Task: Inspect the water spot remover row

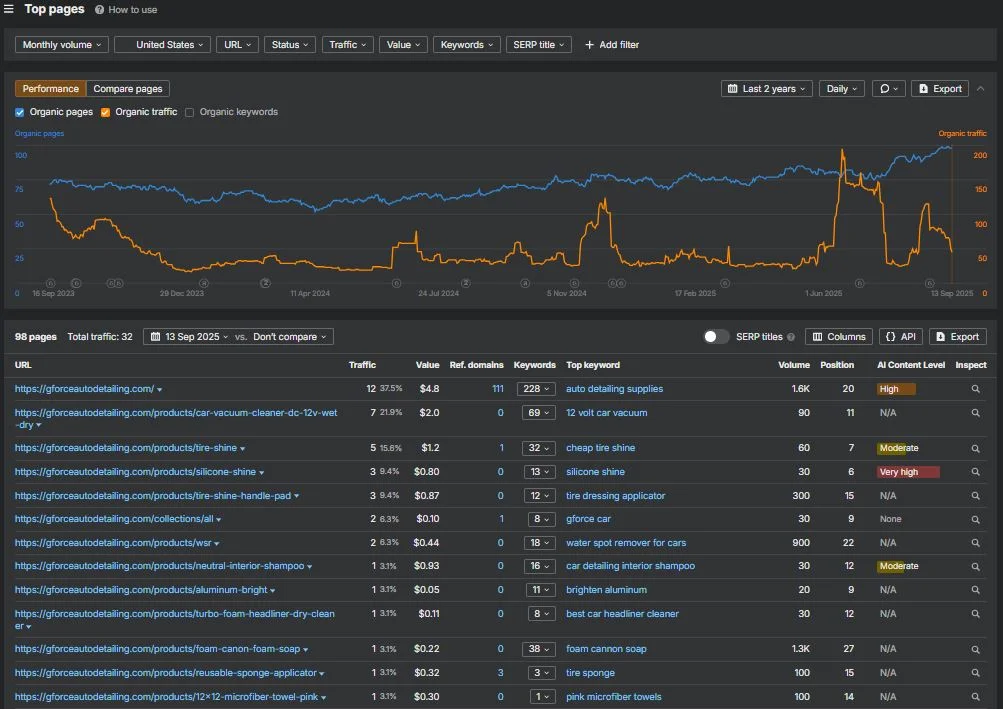Action: 975,543
